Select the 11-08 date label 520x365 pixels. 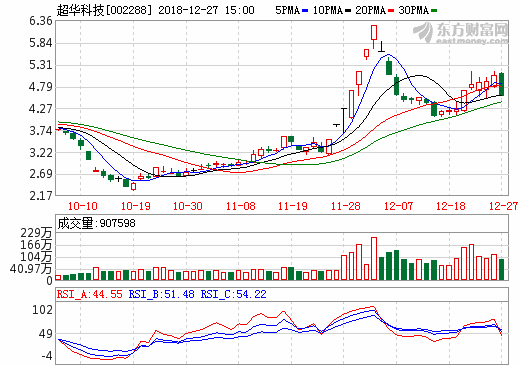[x=240, y=206]
